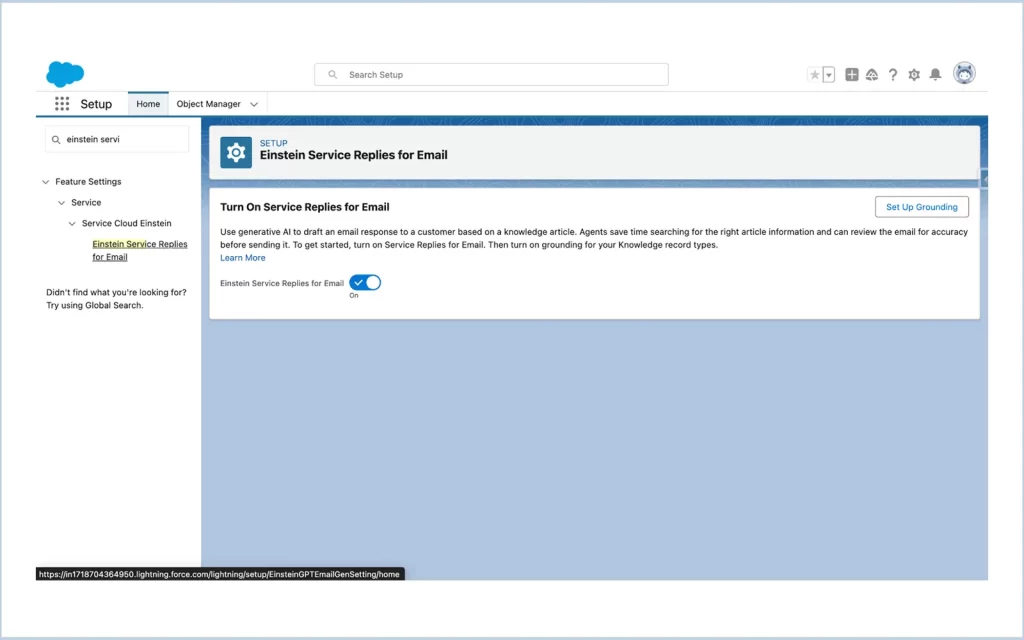Image resolution: width=1024 pixels, height=640 pixels.
Task: Collapse the Service tree node
Action: pyautogui.click(x=61, y=203)
